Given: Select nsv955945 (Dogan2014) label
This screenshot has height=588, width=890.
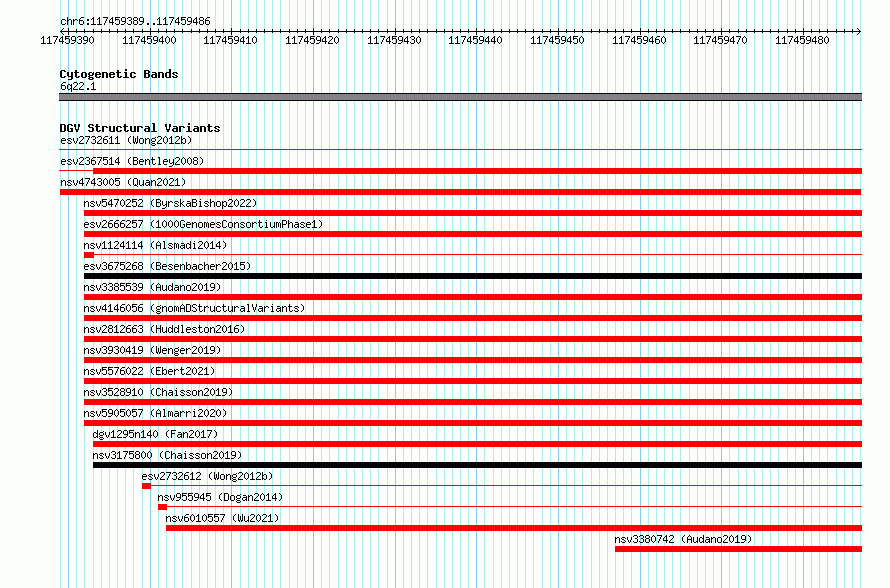Looking at the screenshot, I should 220,497.
